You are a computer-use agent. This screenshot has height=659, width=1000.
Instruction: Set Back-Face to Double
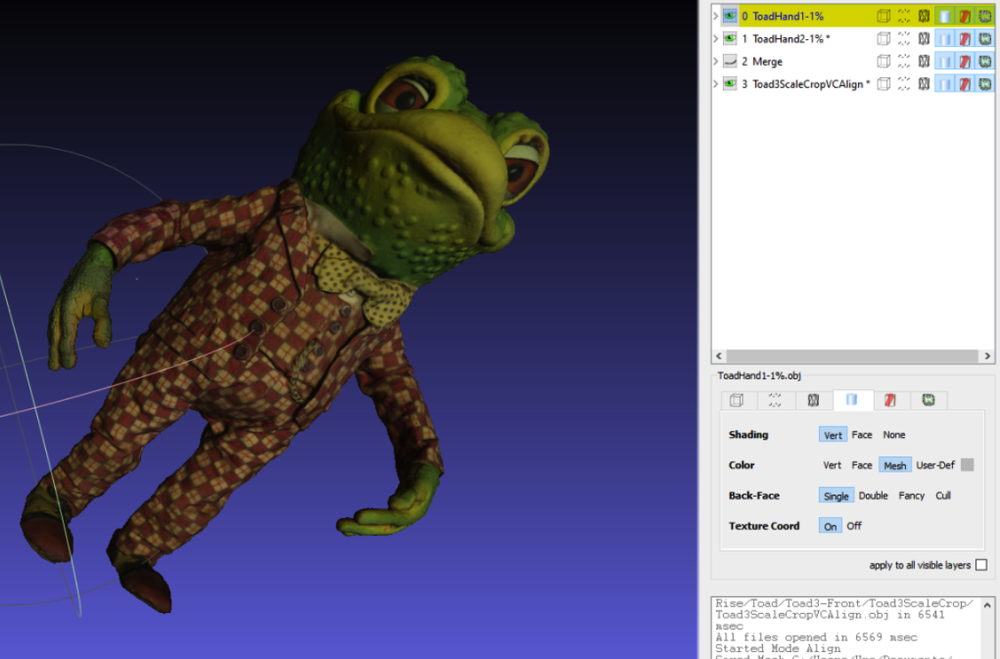pyautogui.click(x=873, y=496)
